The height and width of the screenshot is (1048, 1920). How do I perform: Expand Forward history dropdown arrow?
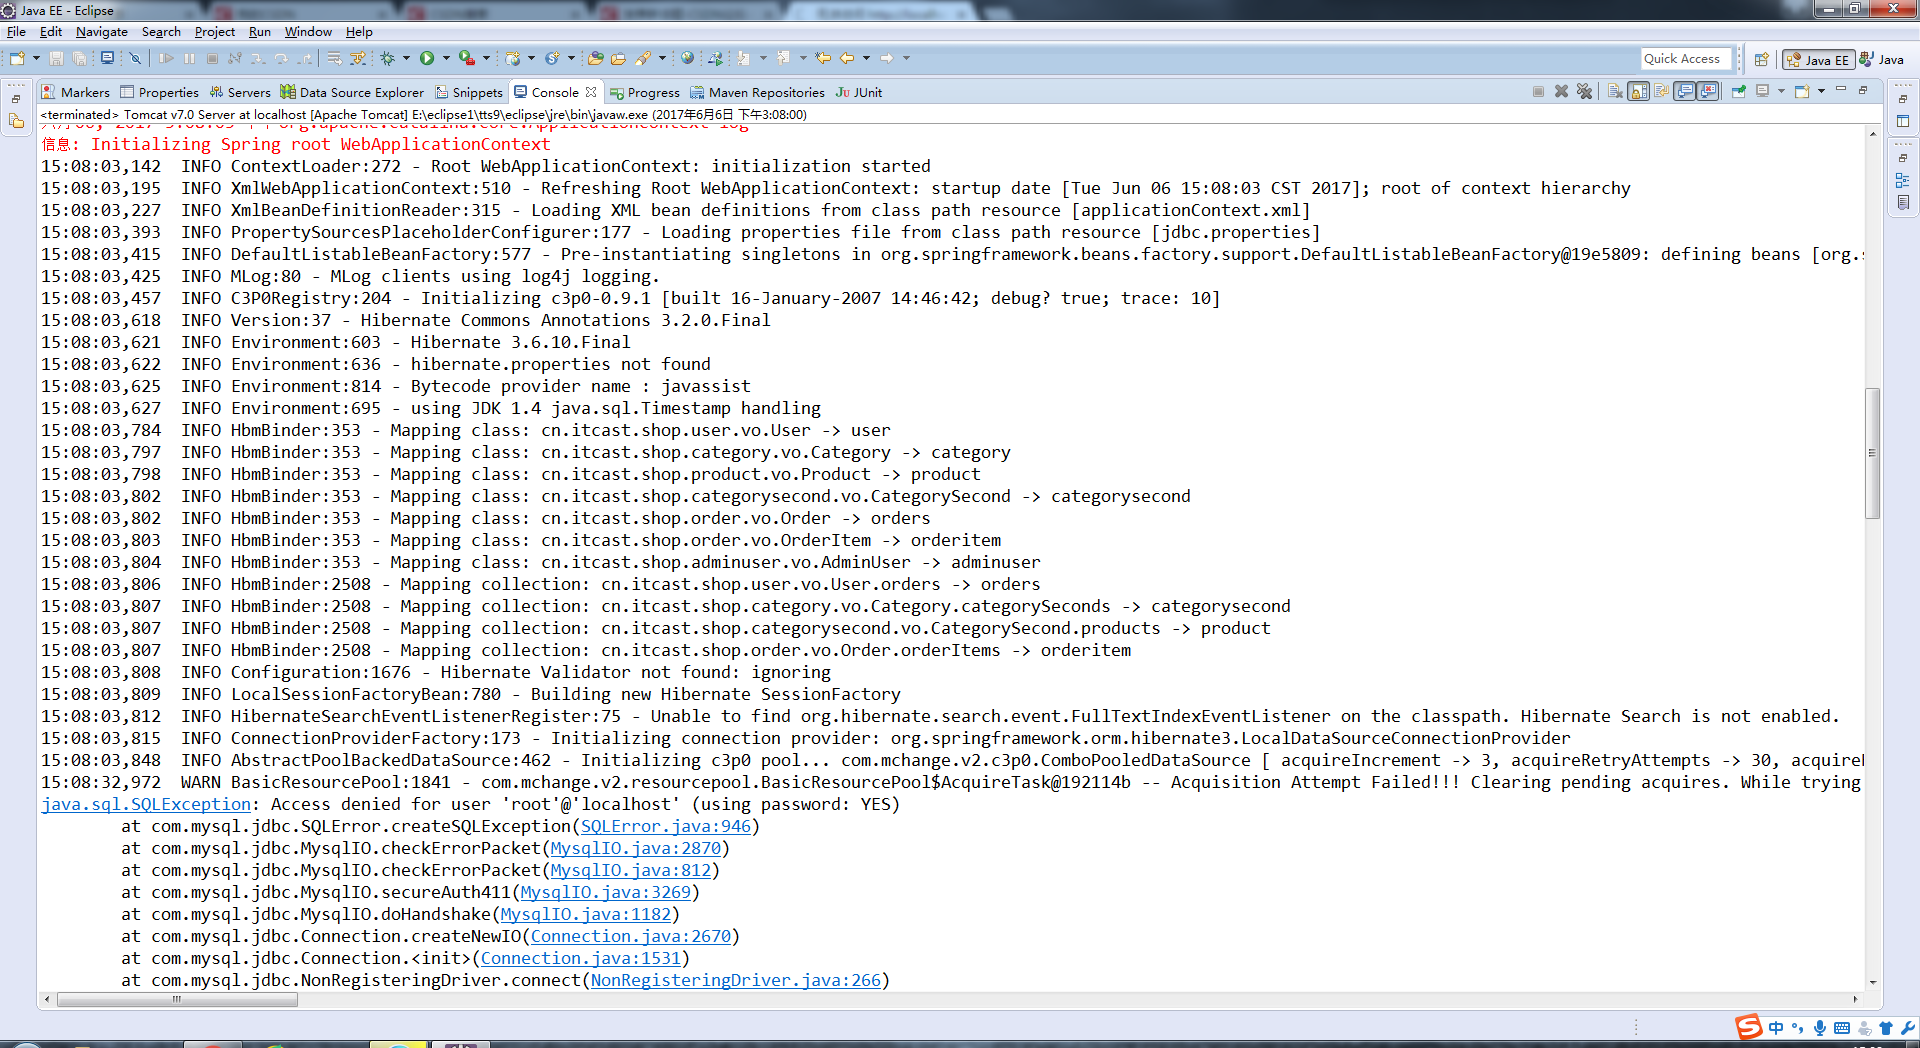click(x=906, y=58)
